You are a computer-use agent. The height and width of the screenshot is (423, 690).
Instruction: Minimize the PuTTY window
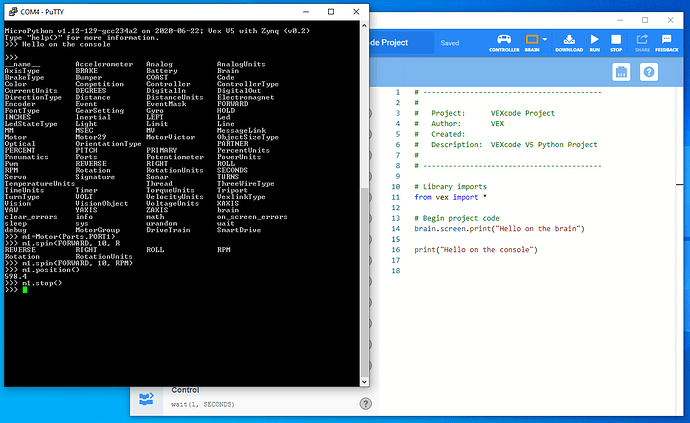[306, 11]
